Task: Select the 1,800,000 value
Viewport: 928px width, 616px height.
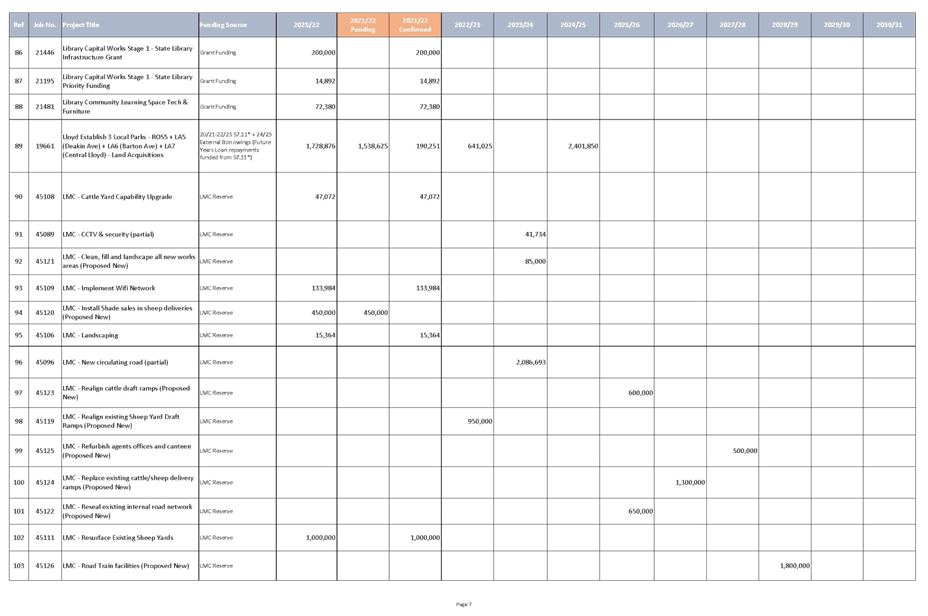Action: point(795,566)
